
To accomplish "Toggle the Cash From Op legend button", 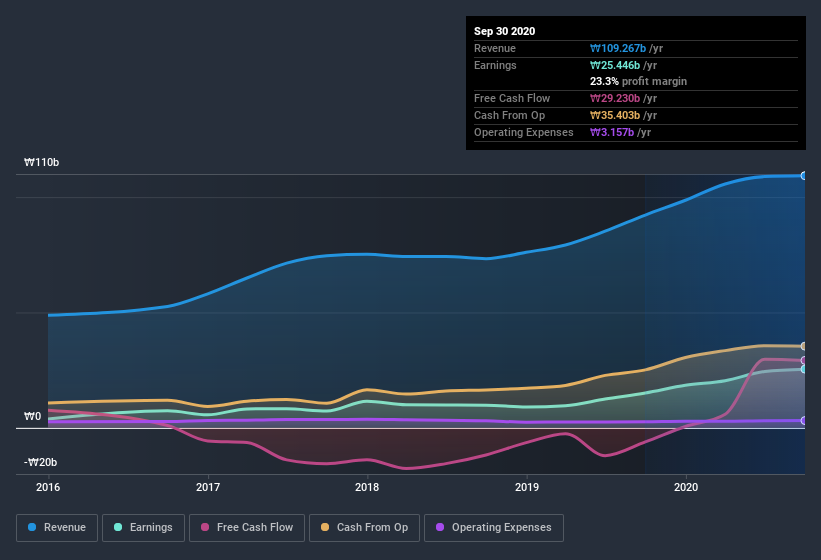I will [x=364, y=528].
